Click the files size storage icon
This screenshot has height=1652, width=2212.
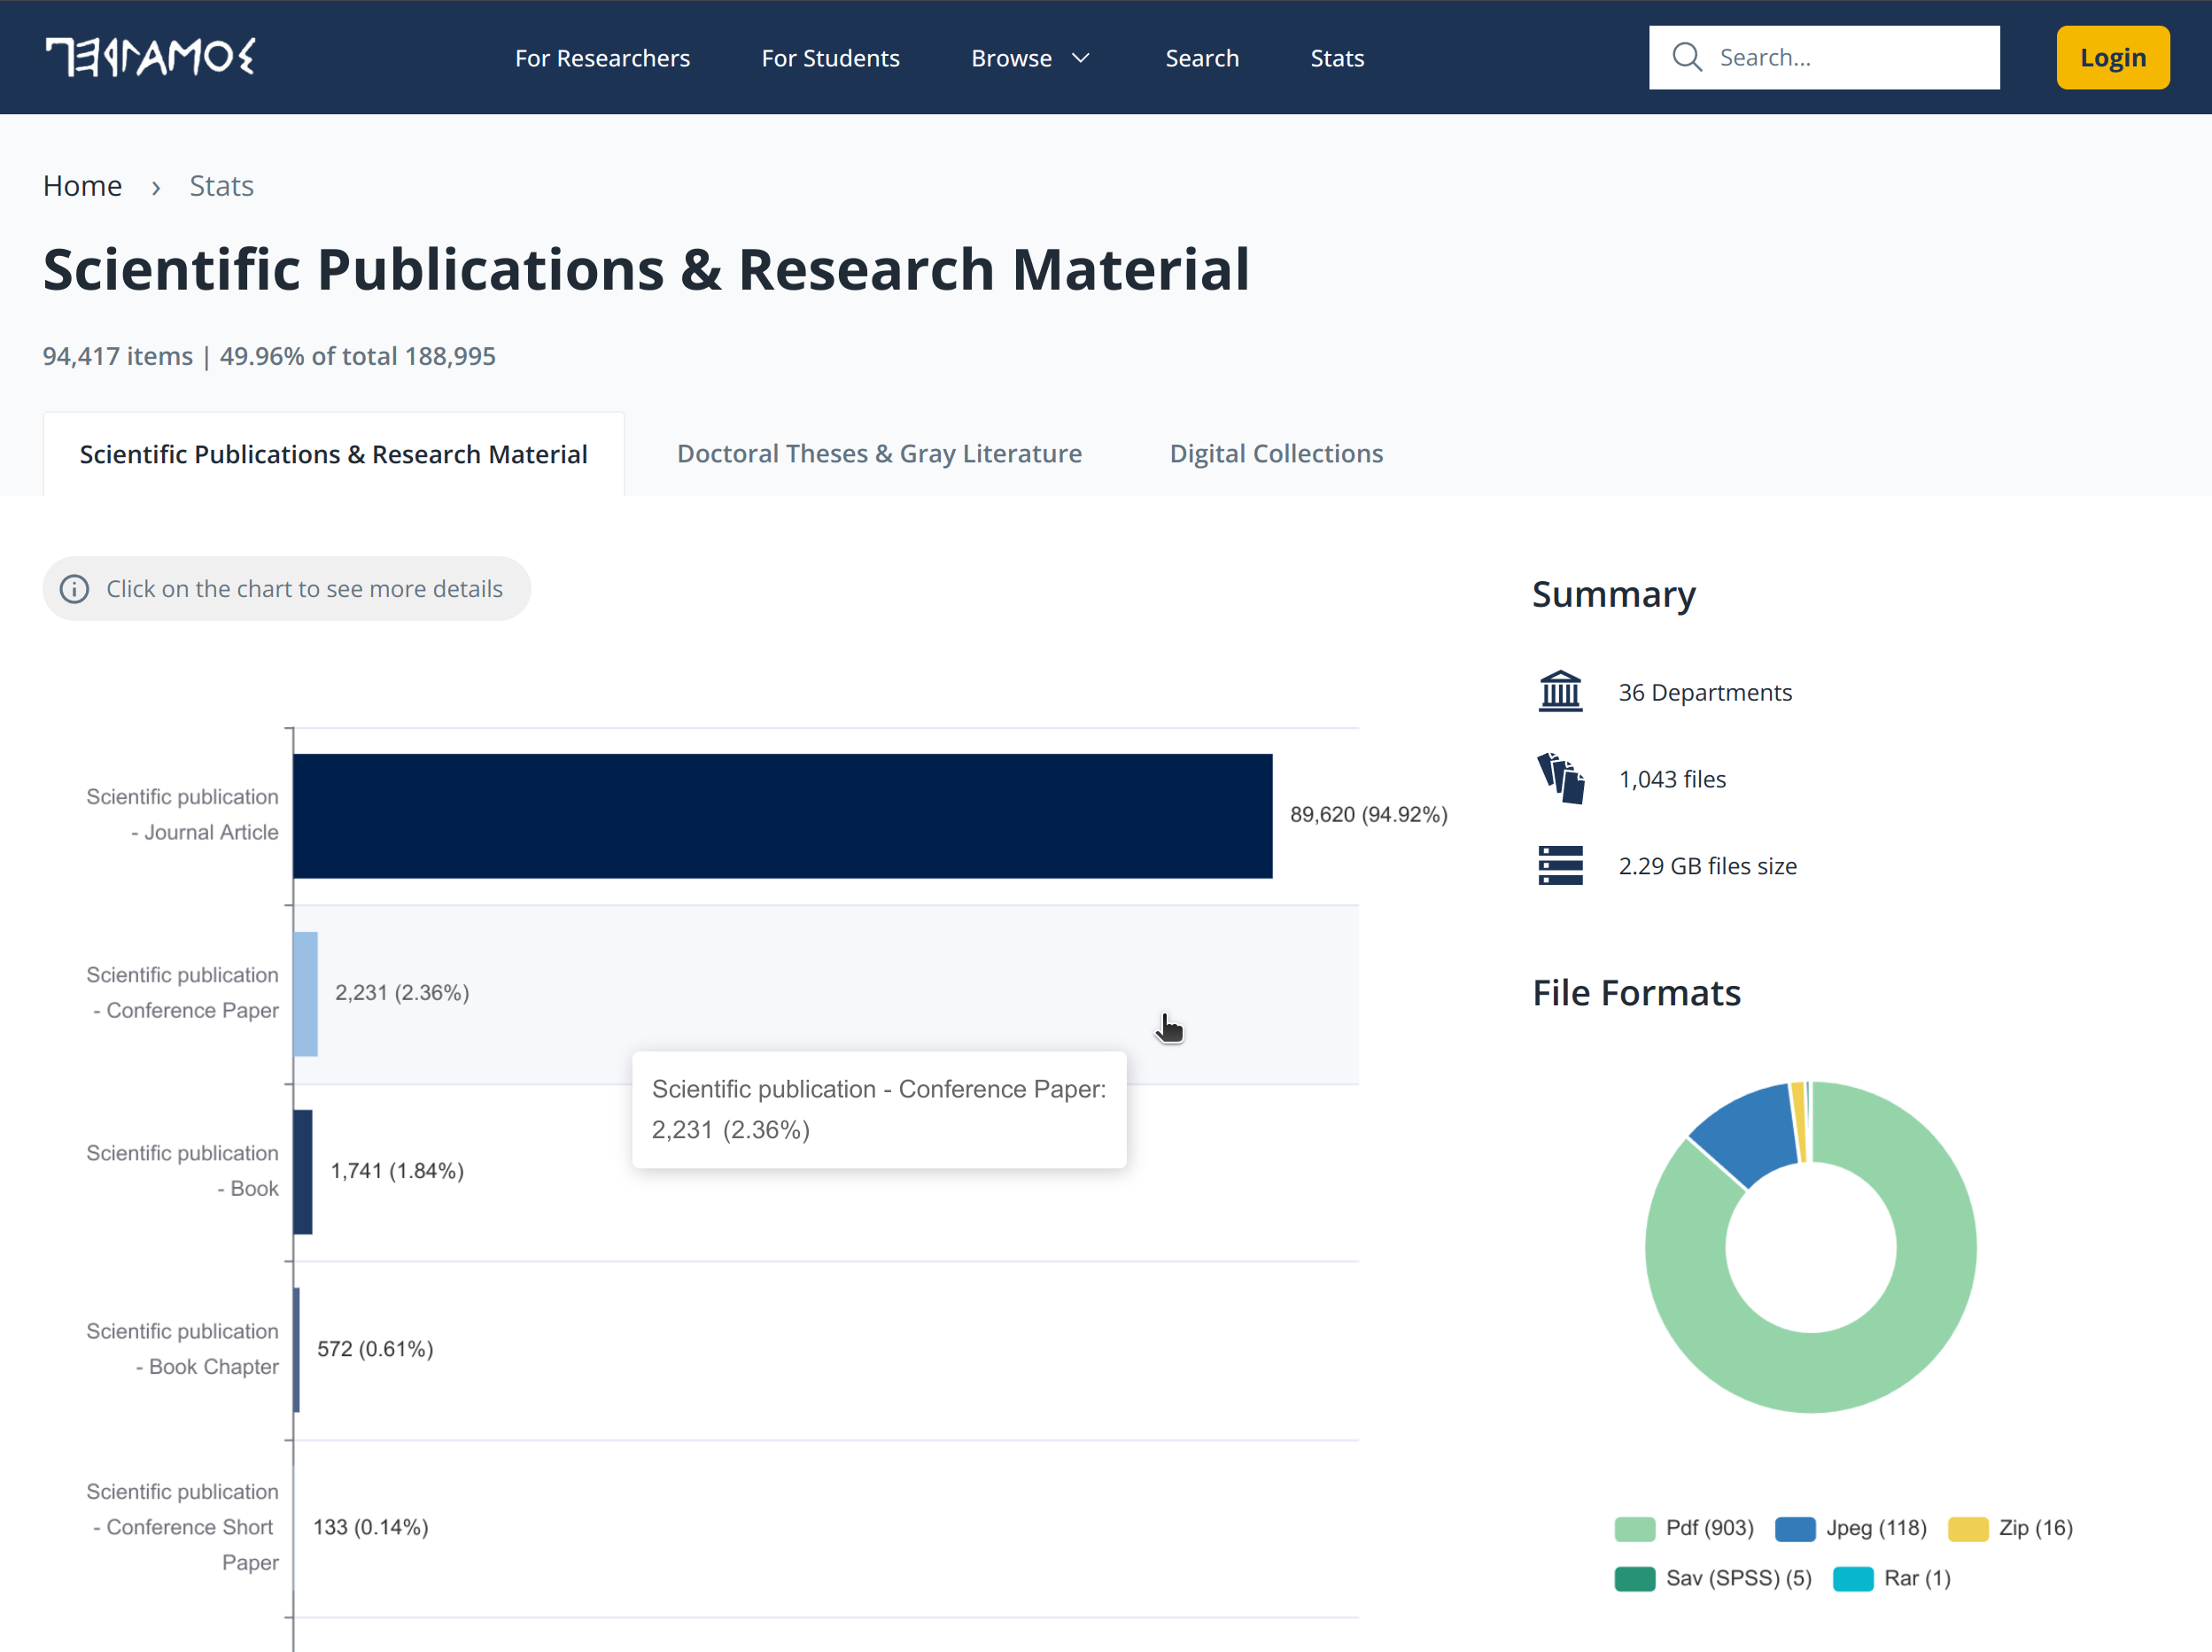click(x=1560, y=865)
